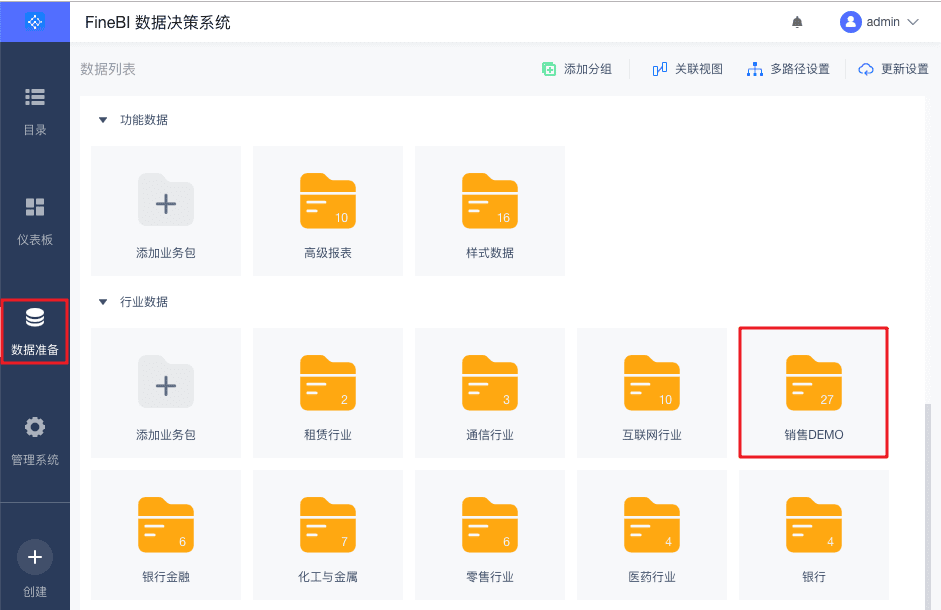This screenshot has height=610, width=941.
Task: Open 多路径设置 text link
Action: 800,69
